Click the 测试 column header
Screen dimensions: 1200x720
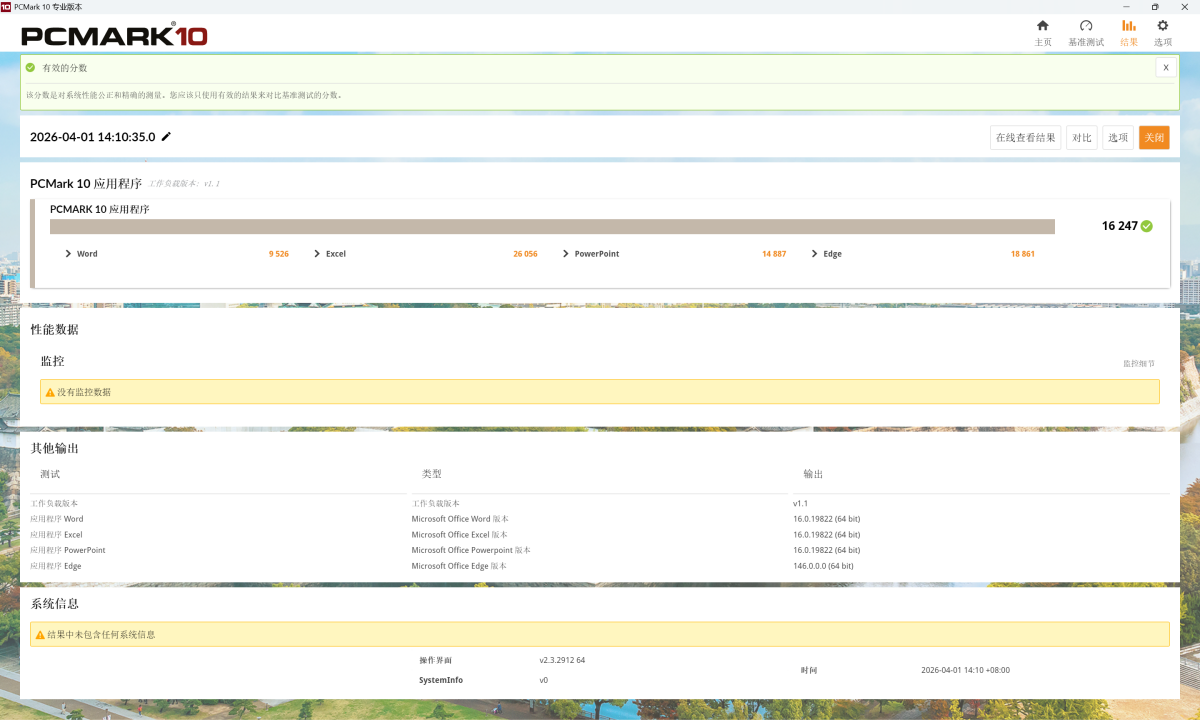[x=50, y=474]
